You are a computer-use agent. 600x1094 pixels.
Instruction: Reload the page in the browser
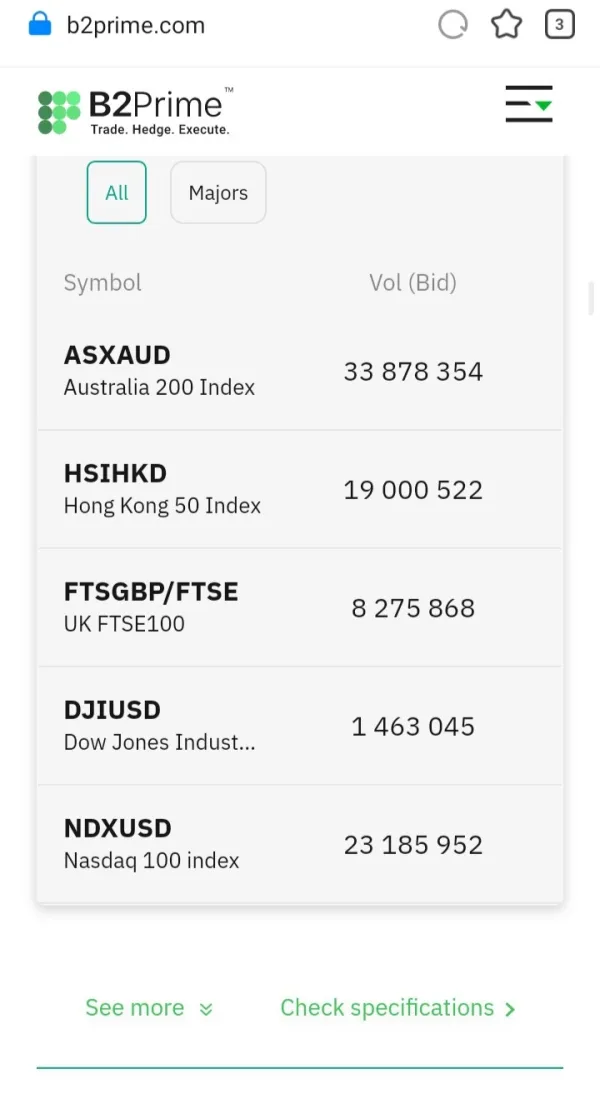[x=453, y=25]
